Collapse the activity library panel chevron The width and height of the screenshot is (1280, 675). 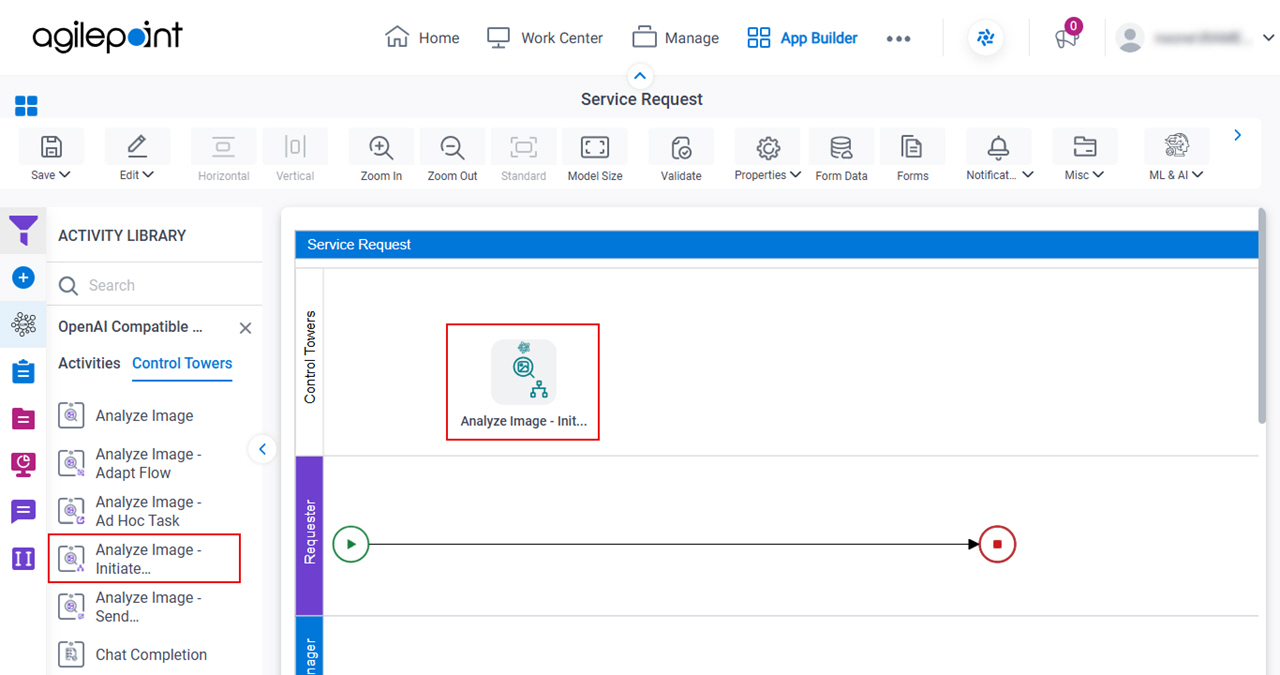pyautogui.click(x=262, y=449)
